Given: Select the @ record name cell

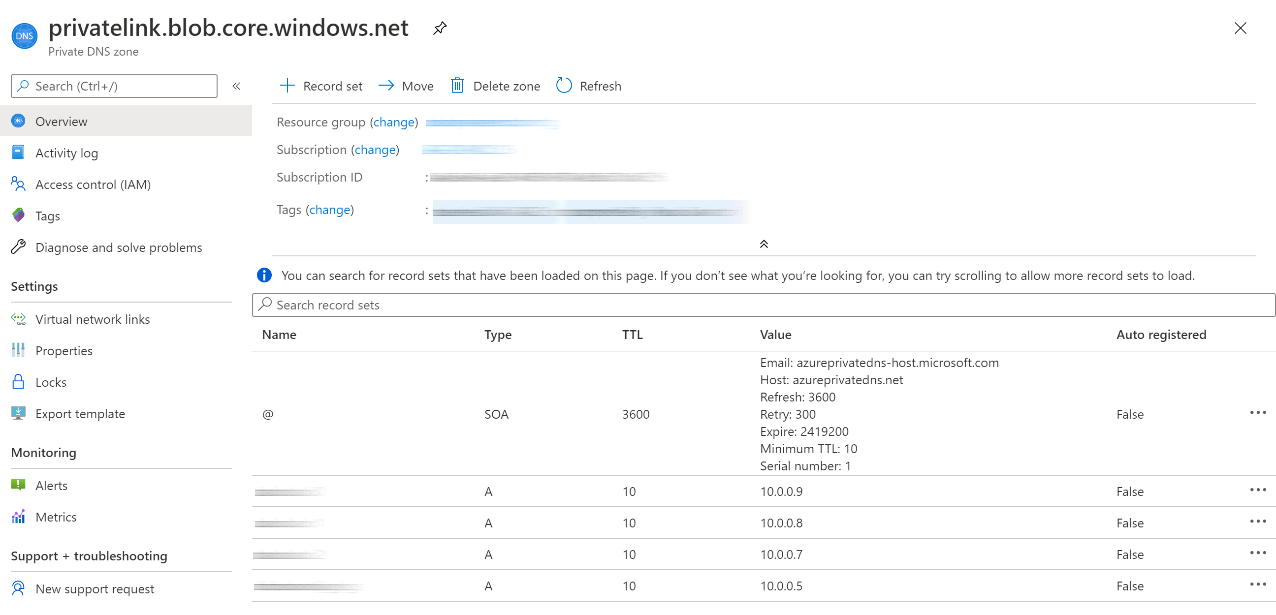Looking at the screenshot, I should point(268,414).
